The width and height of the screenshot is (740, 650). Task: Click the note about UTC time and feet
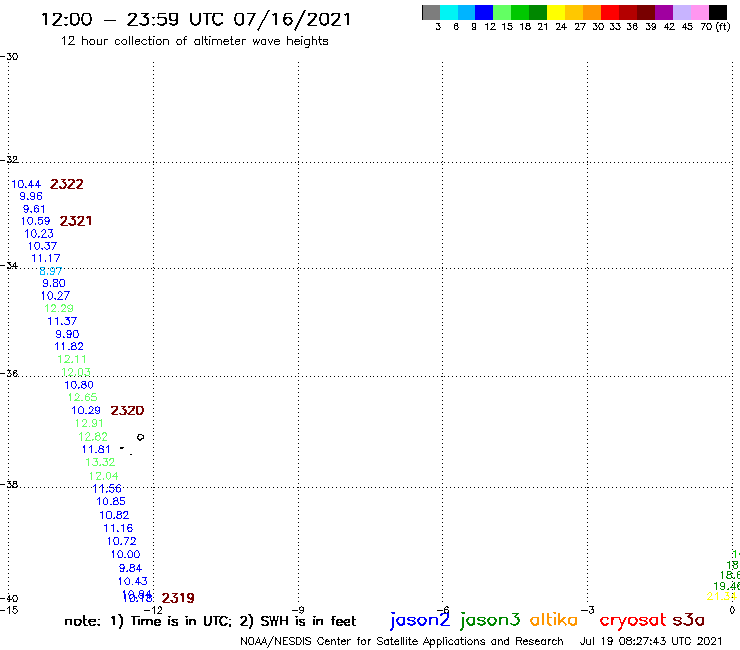(x=210, y=621)
